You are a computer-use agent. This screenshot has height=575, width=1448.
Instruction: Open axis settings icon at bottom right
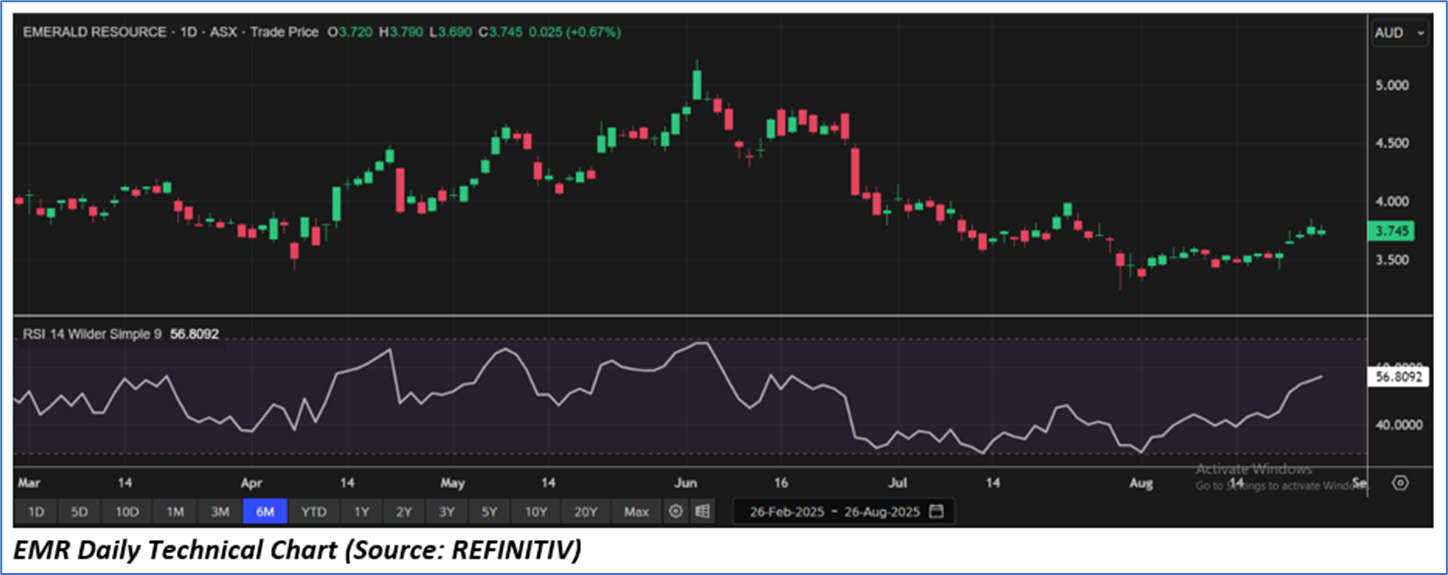coord(1400,483)
